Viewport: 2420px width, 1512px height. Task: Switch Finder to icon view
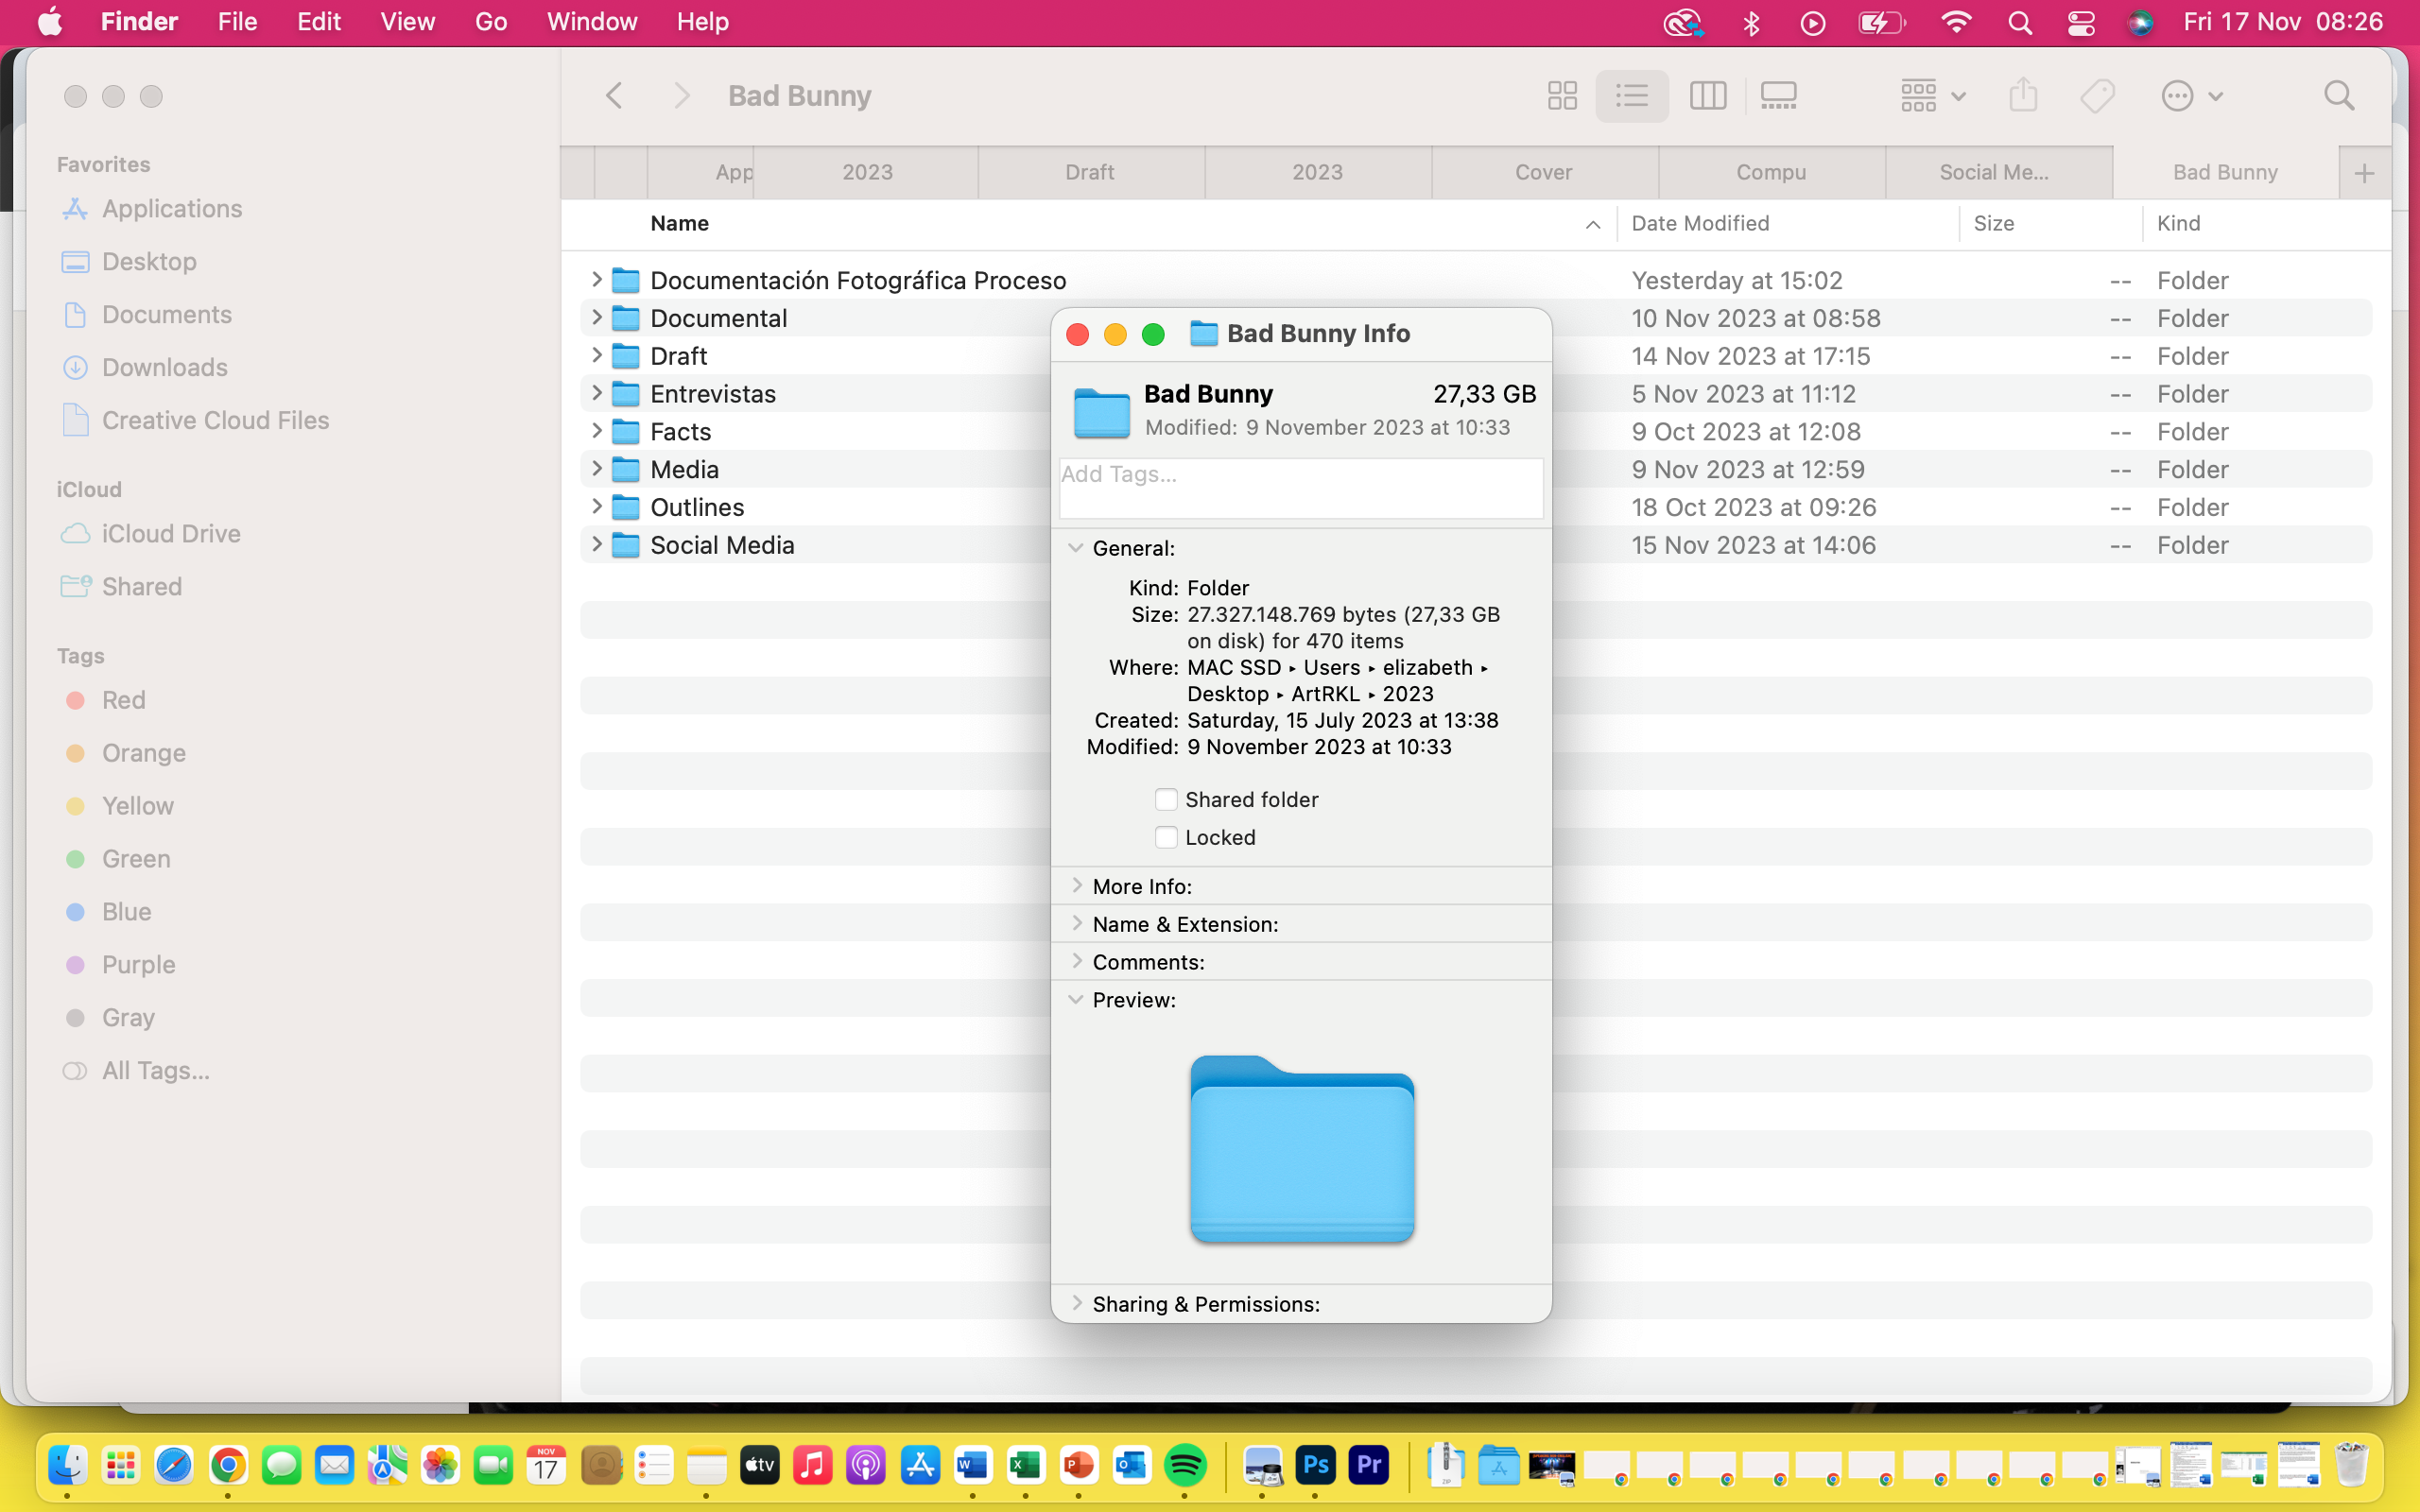pos(1562,96)
